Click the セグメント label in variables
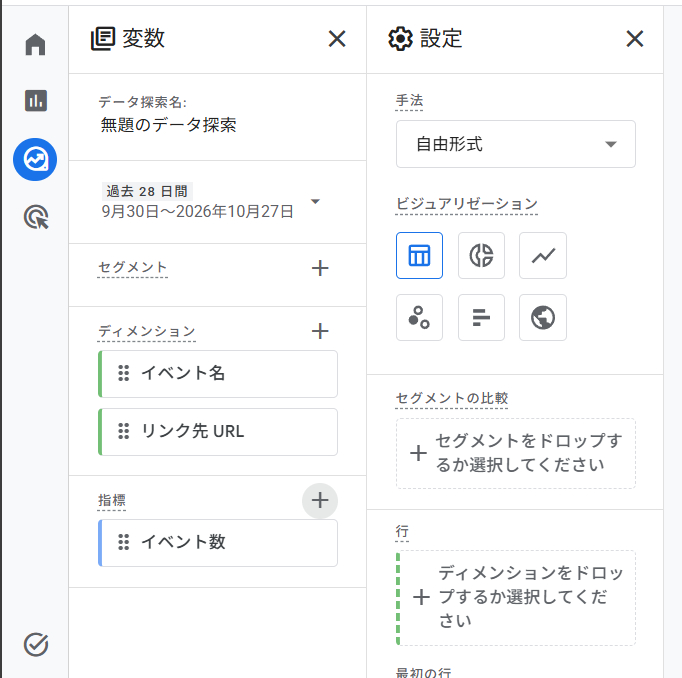Viewport: 682px width, 678px height. [133, 267]
